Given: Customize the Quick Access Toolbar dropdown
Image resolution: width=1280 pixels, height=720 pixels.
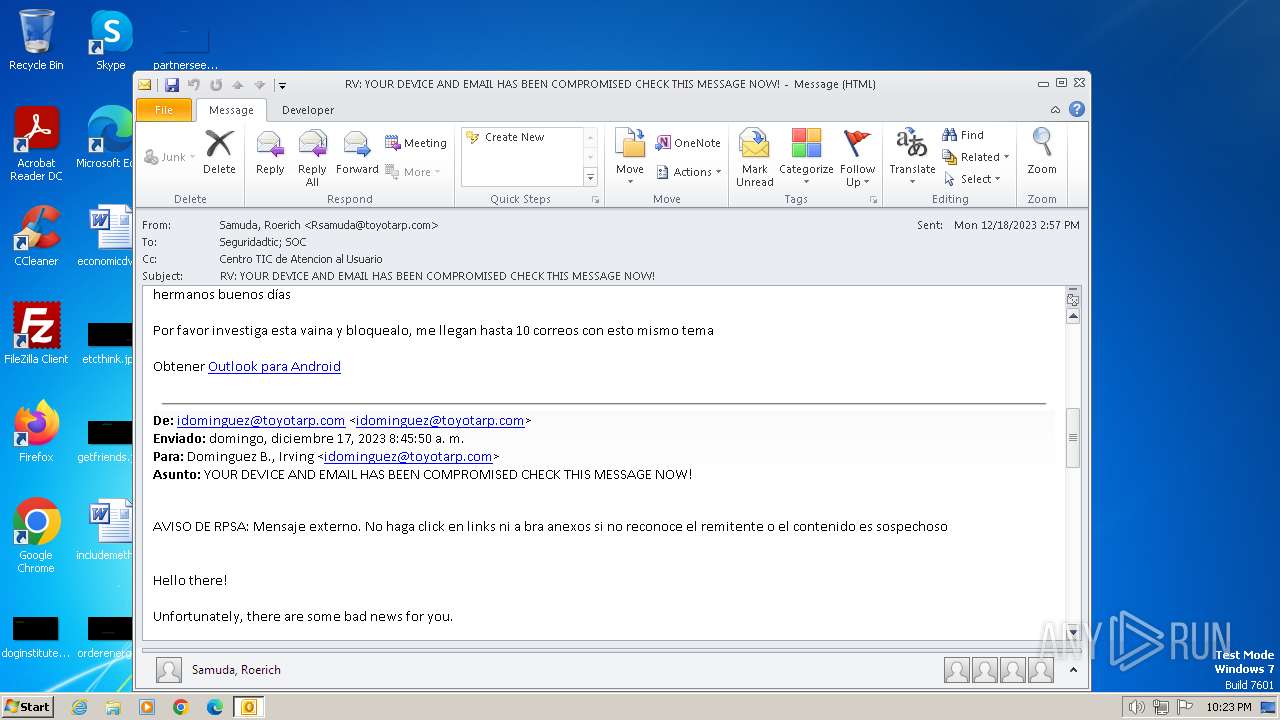Looking at the screenshot, I should [282, 86].
